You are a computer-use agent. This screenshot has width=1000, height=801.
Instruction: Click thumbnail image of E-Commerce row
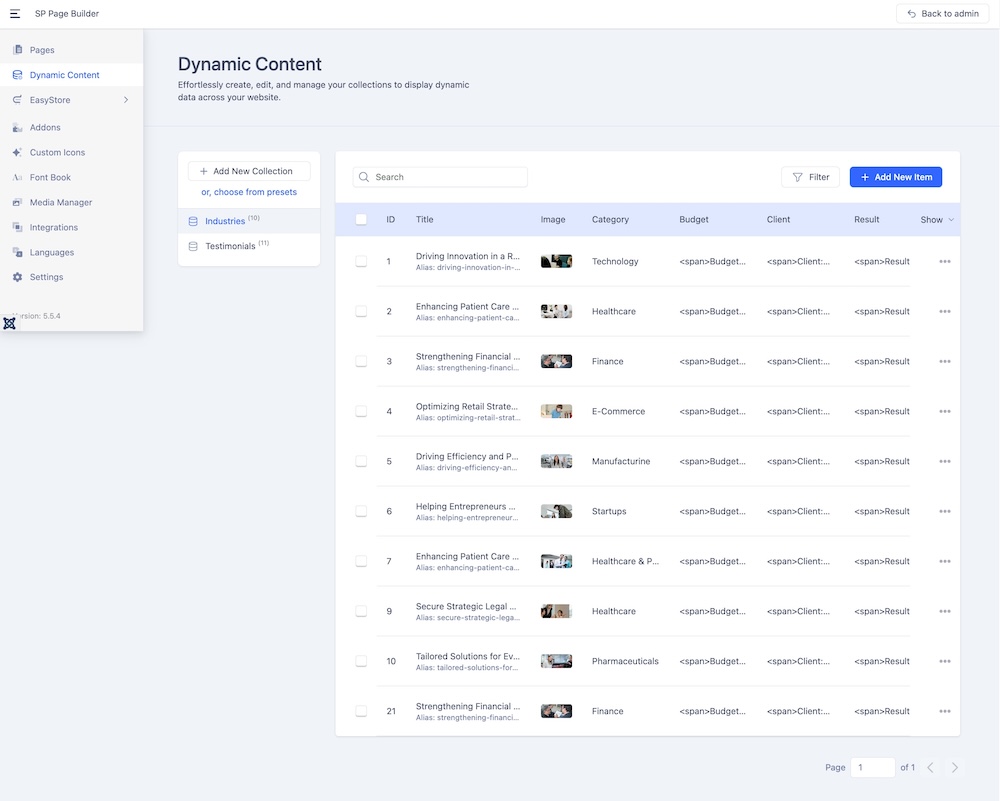click(x=556, y=412)
